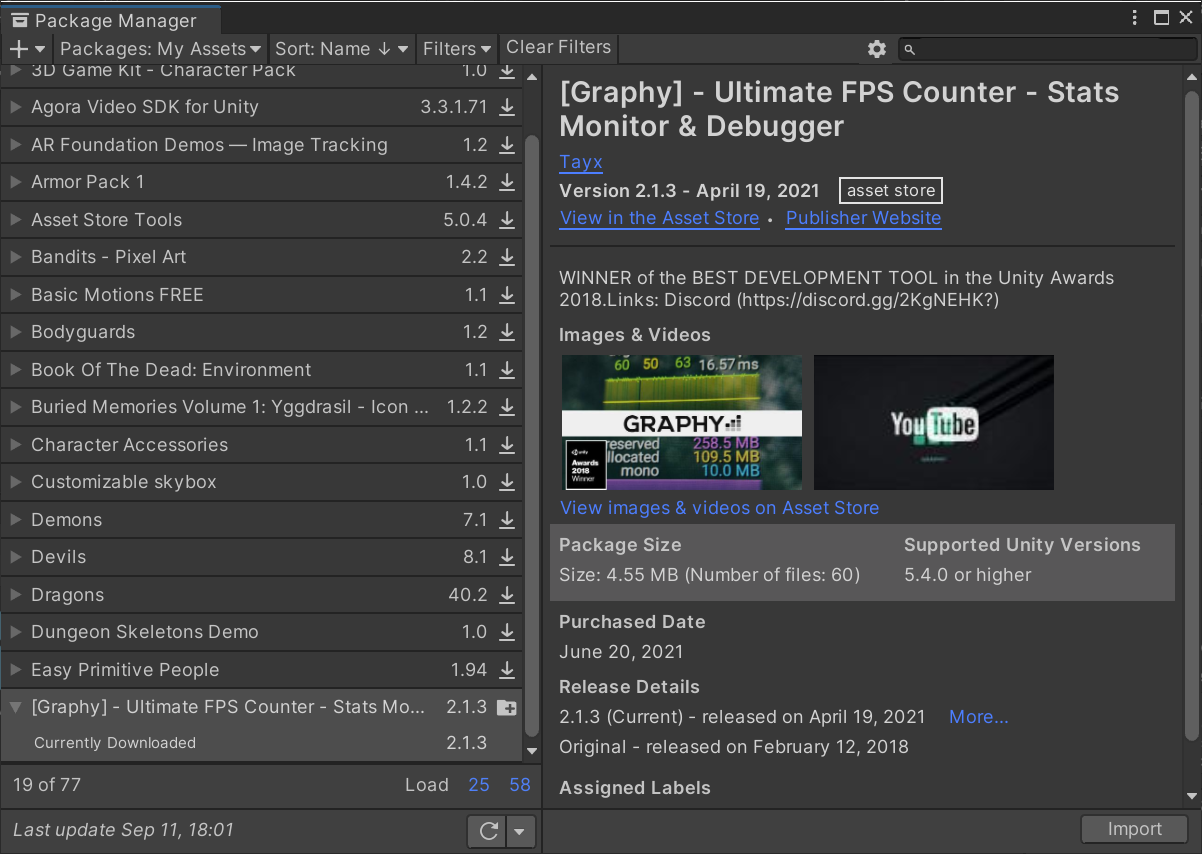
Task: Expand the Demons entry arrow
Action: [15, 520]
